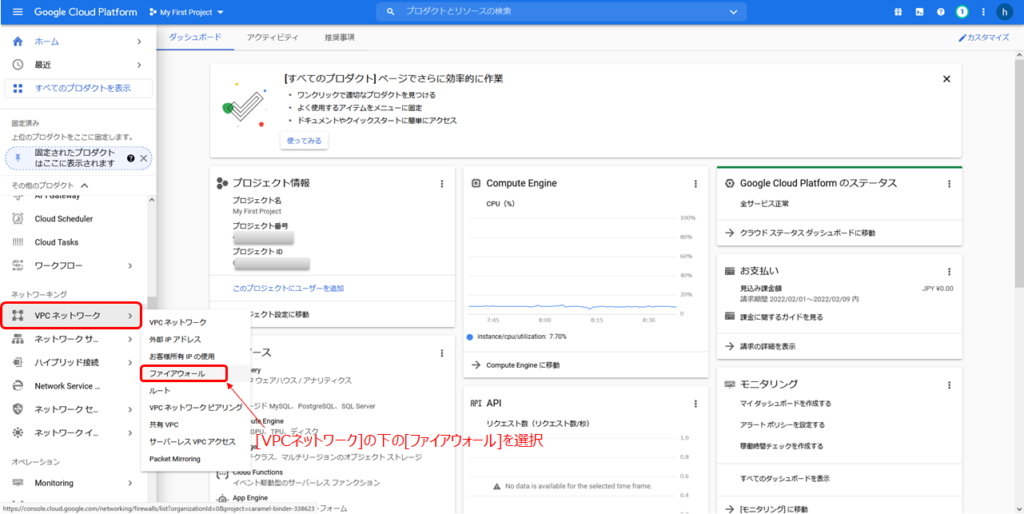Expand the ハイブリッド接続 submenu
The image size is (1024, 514).
(x=130, y=362)
